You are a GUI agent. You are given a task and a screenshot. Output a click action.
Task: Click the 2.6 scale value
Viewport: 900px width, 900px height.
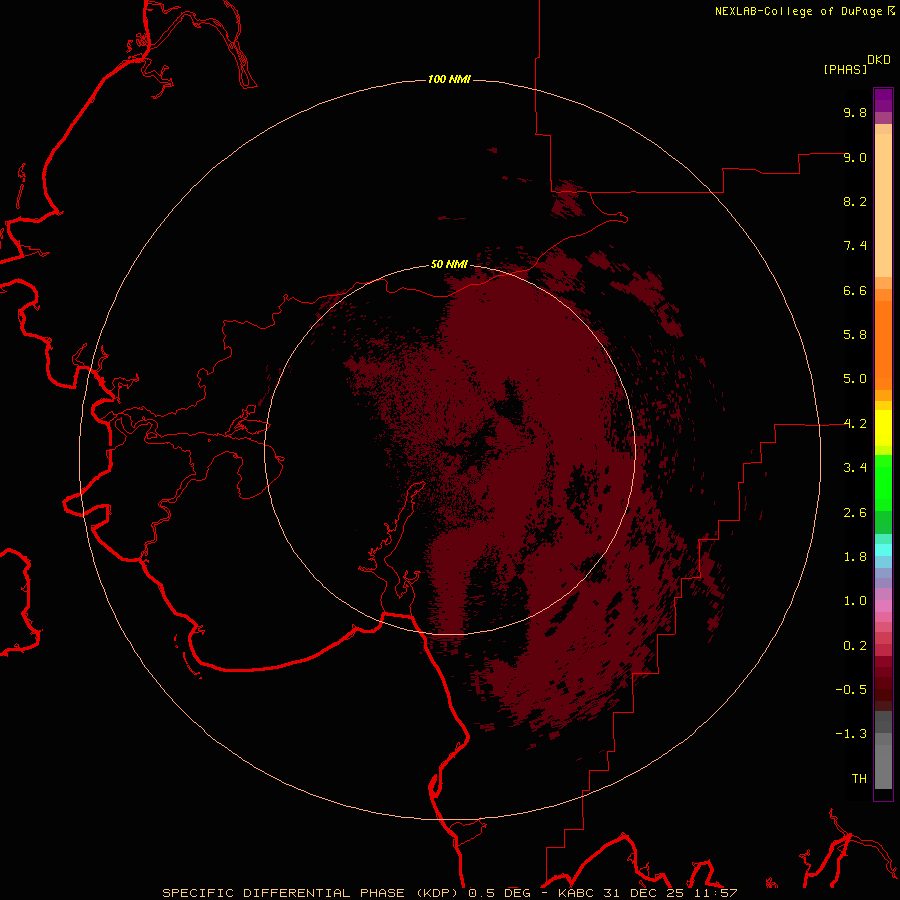tap(855, 513)
